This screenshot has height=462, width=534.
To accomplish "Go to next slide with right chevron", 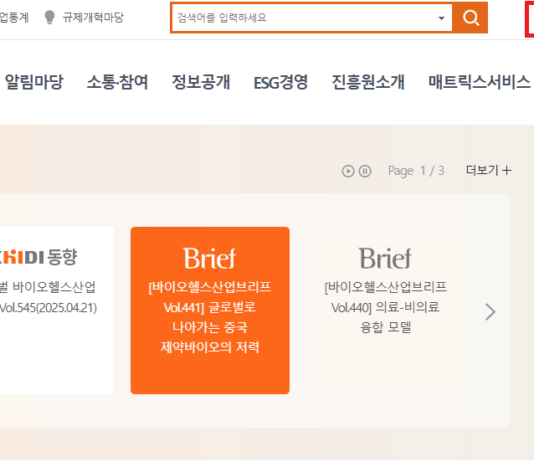I will point(490,312).
